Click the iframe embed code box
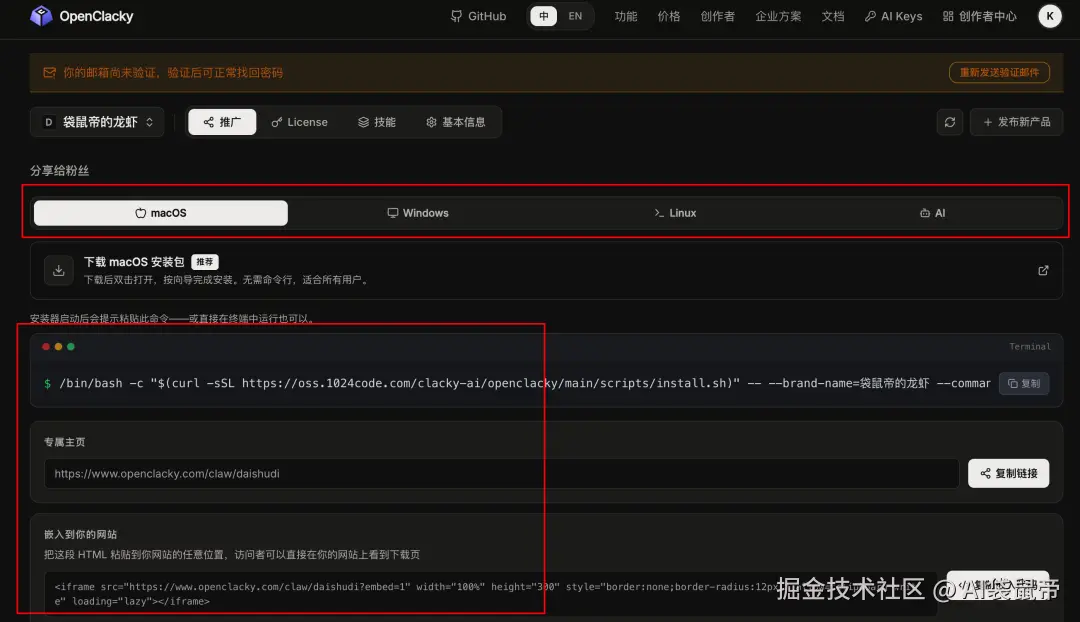Screen dimensions: 1080x622 [x=490, y=594]
